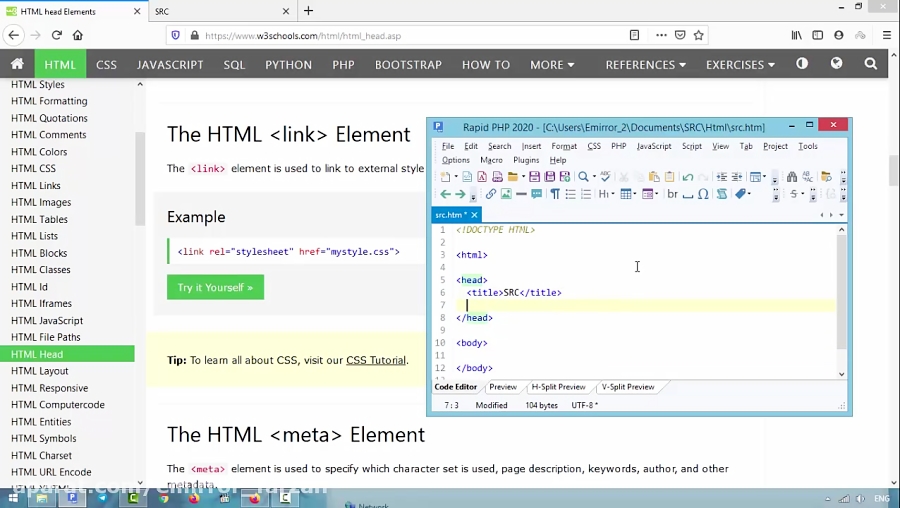Toggle Firefox reader view icon

click(x=634, y=36)
